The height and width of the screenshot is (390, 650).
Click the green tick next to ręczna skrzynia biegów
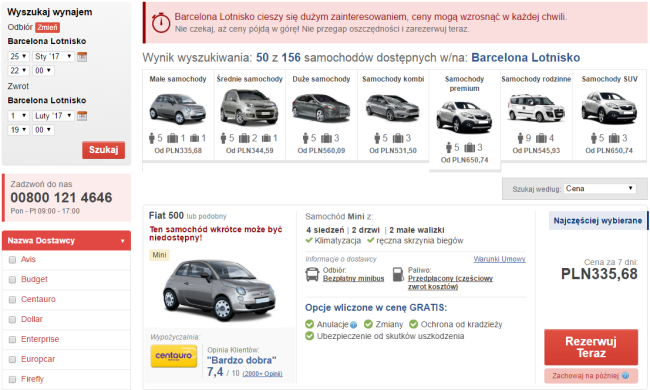(371, 240)
